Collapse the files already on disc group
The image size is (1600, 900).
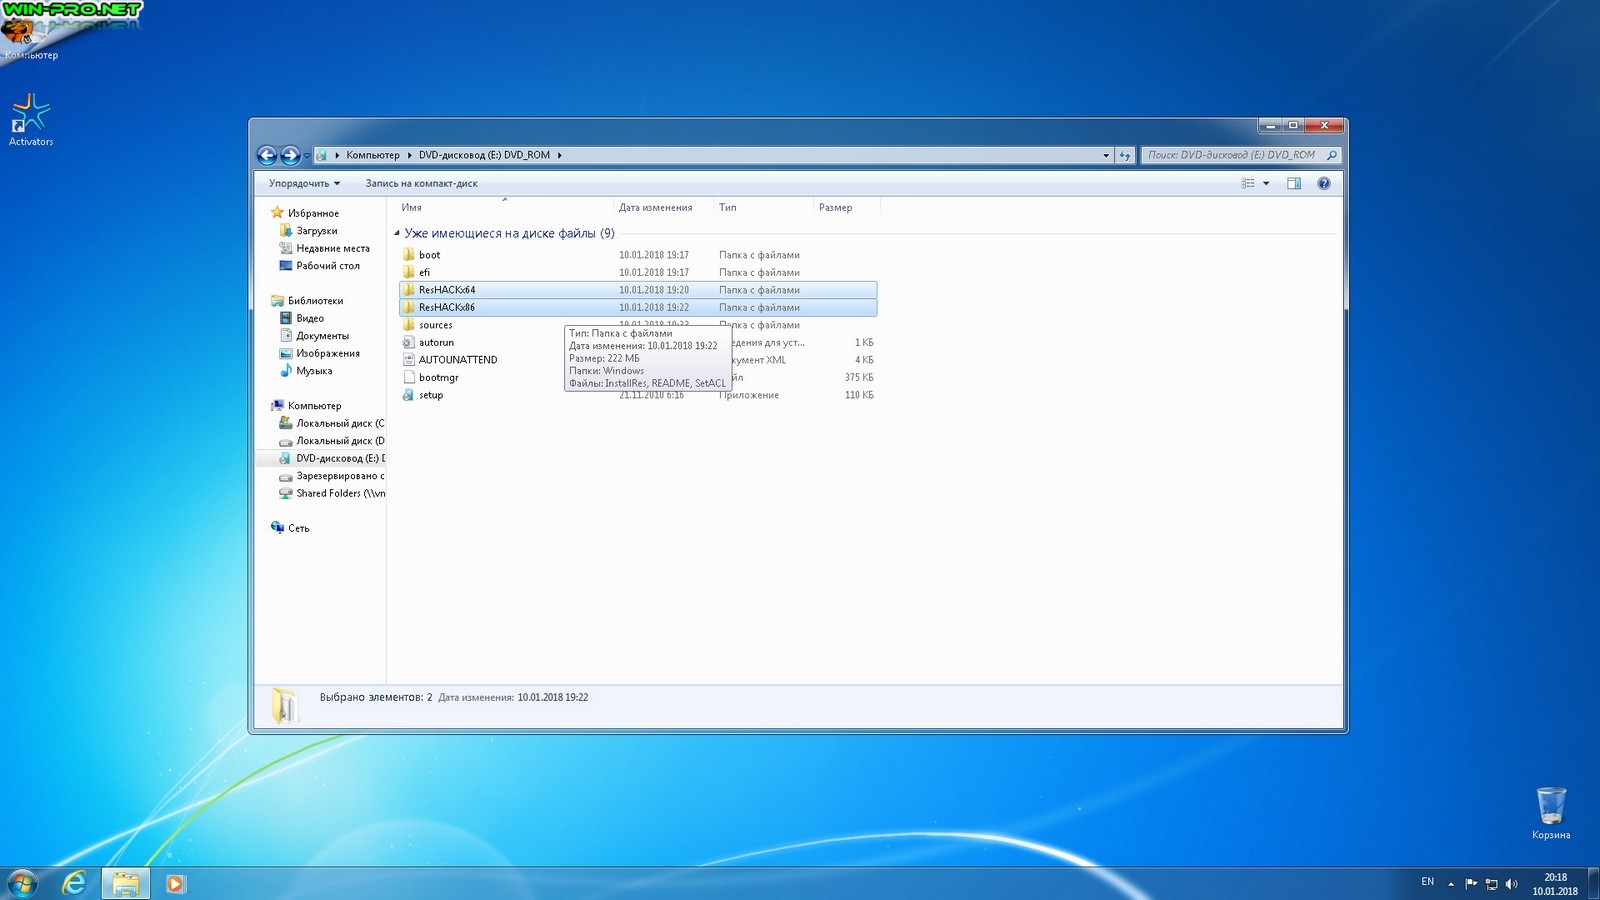click(397, 233)
